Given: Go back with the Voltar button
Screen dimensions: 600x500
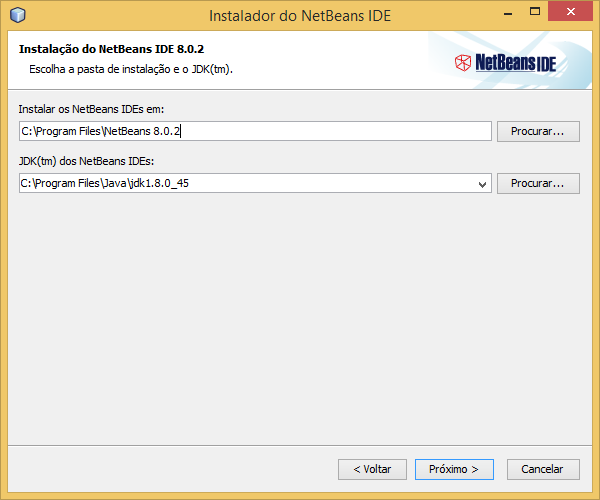Looking at the screenshot, I should click(x=372, y=469).
